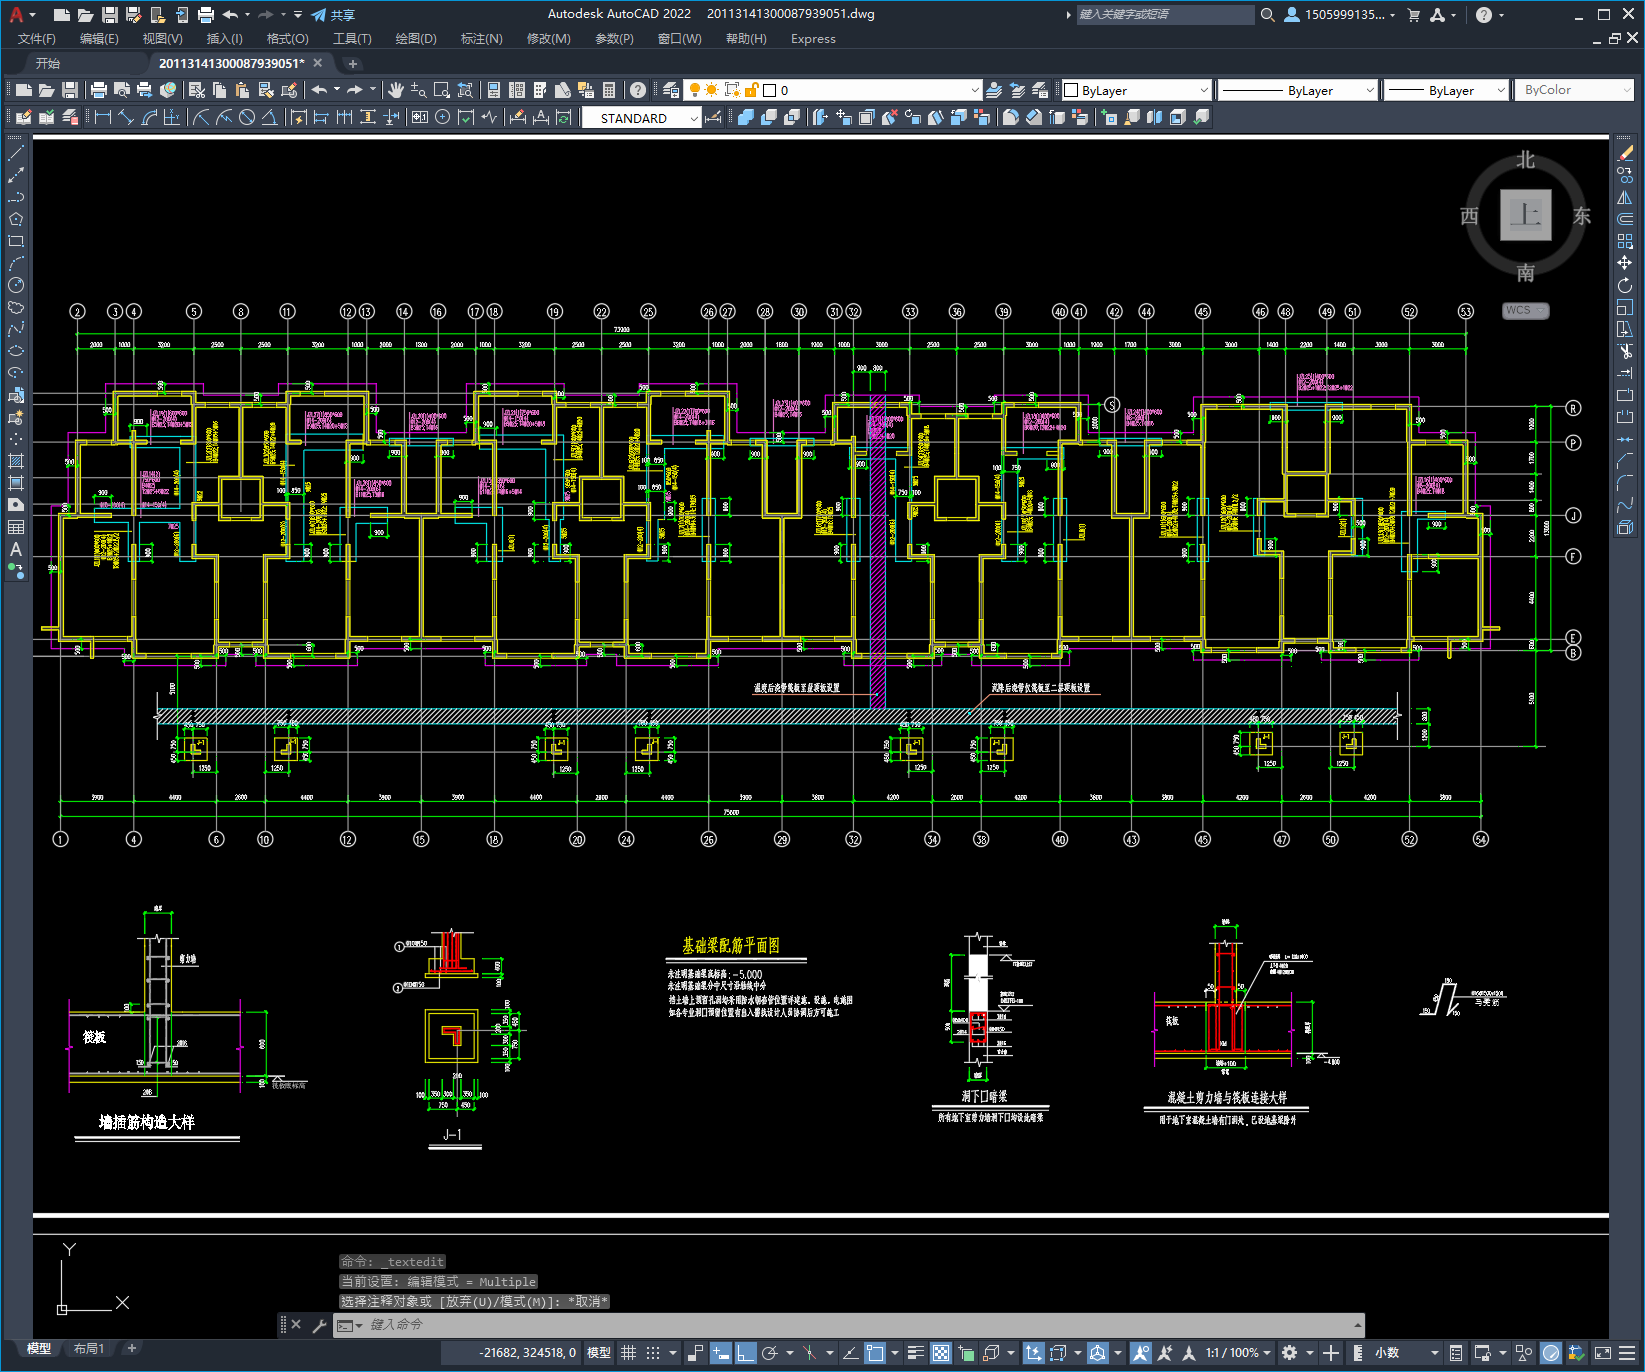Click the Zoom Window icon
1645x1372 pixels.
[x=442, y=90]
